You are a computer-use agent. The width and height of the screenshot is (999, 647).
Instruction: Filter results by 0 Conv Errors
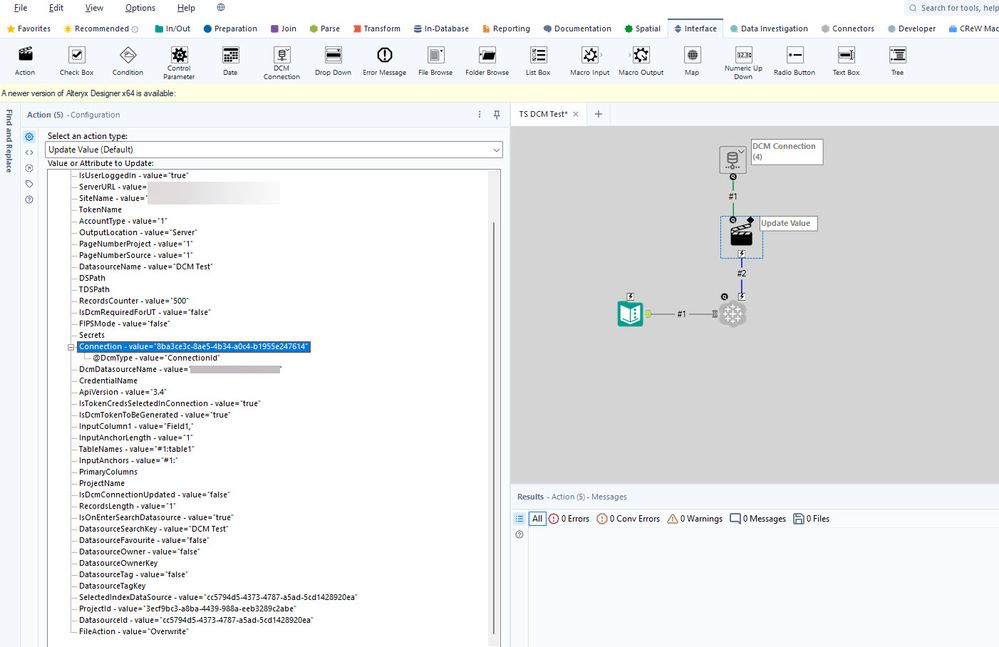(x=628, y=519)
